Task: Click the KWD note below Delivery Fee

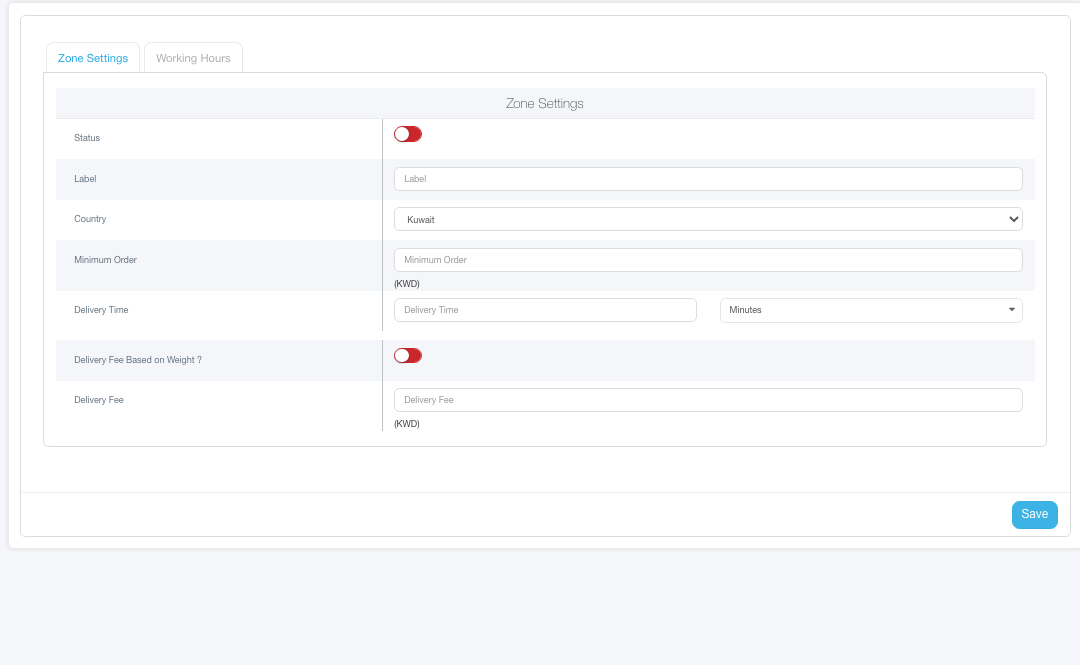Action: (407, 424)
